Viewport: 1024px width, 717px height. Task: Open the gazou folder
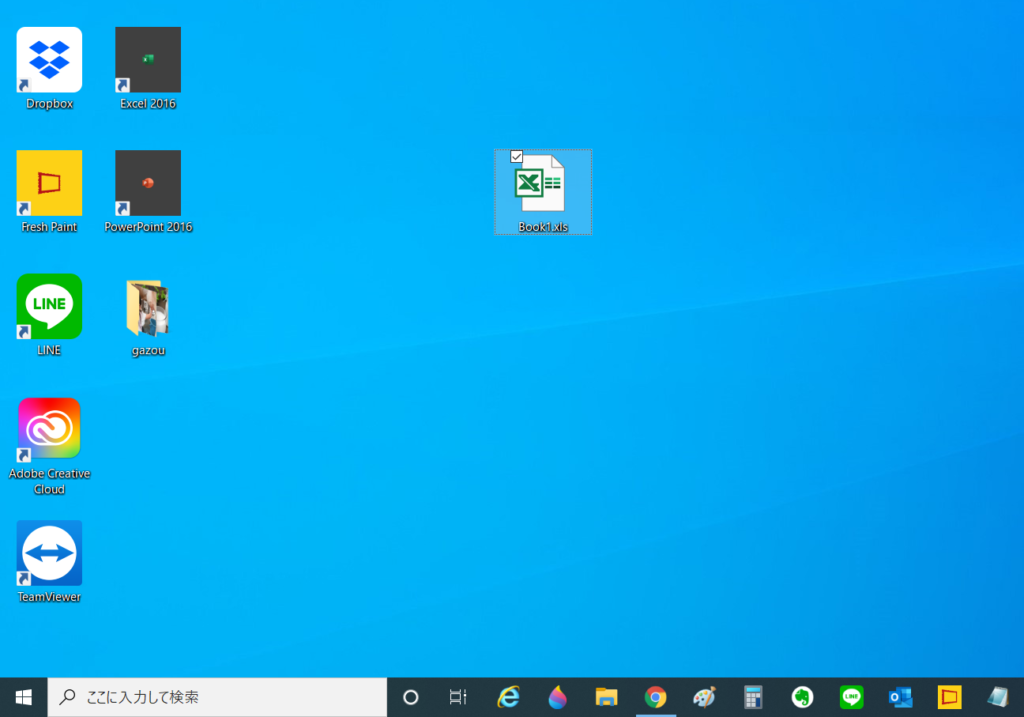point(147,307)
